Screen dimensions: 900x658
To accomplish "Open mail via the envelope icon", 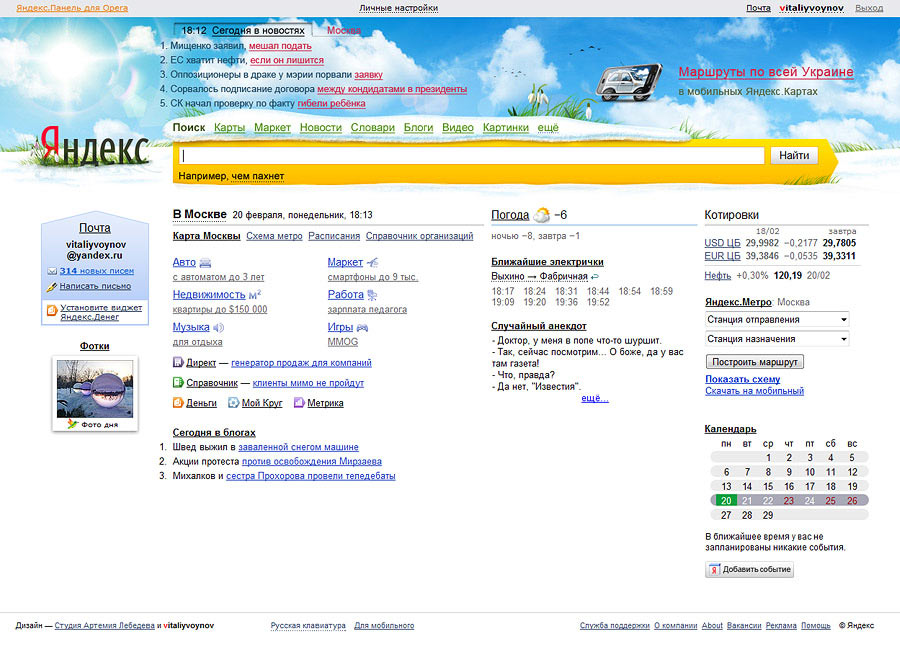I will [52, 270].
